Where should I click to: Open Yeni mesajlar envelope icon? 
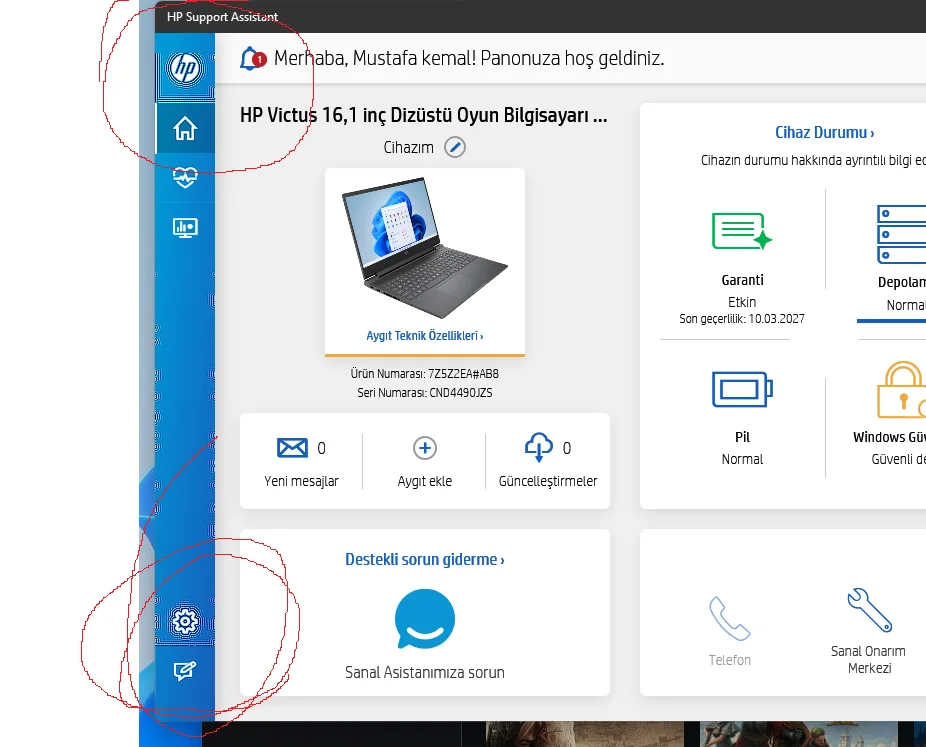[292, 448]
